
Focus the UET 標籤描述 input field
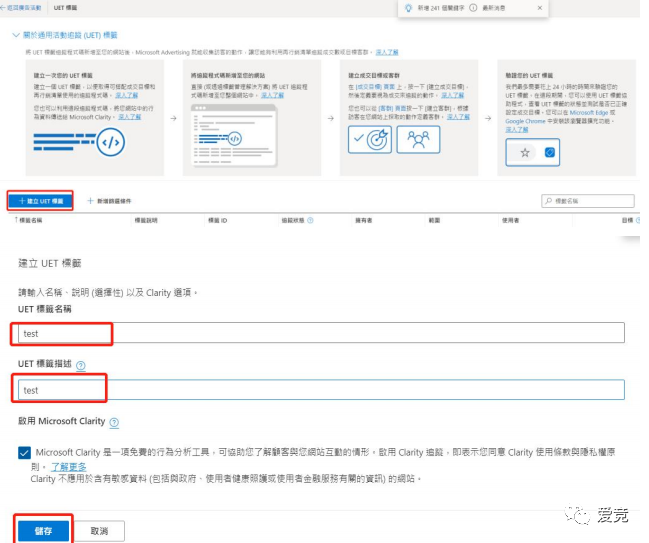pyautogui.click(x=321, y=390)
